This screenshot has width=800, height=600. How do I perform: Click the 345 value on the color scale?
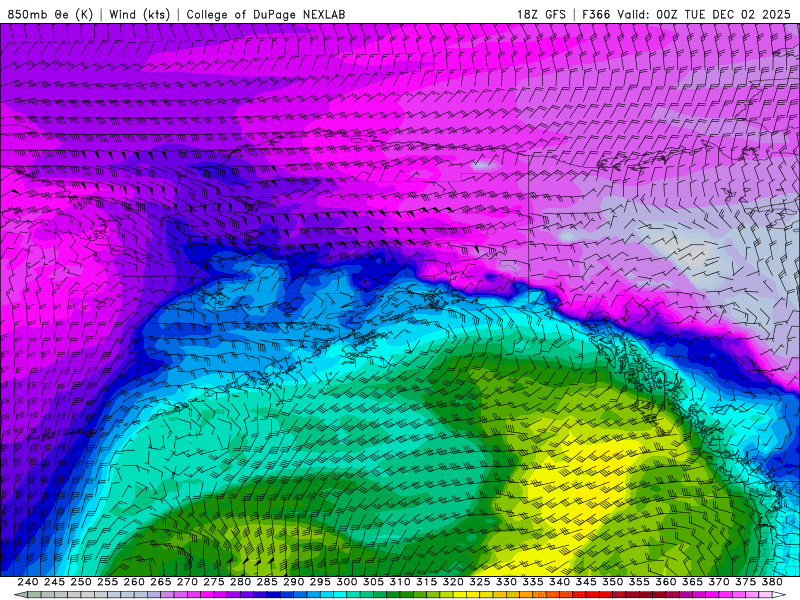pyautogui.click(x=586, y=582)
